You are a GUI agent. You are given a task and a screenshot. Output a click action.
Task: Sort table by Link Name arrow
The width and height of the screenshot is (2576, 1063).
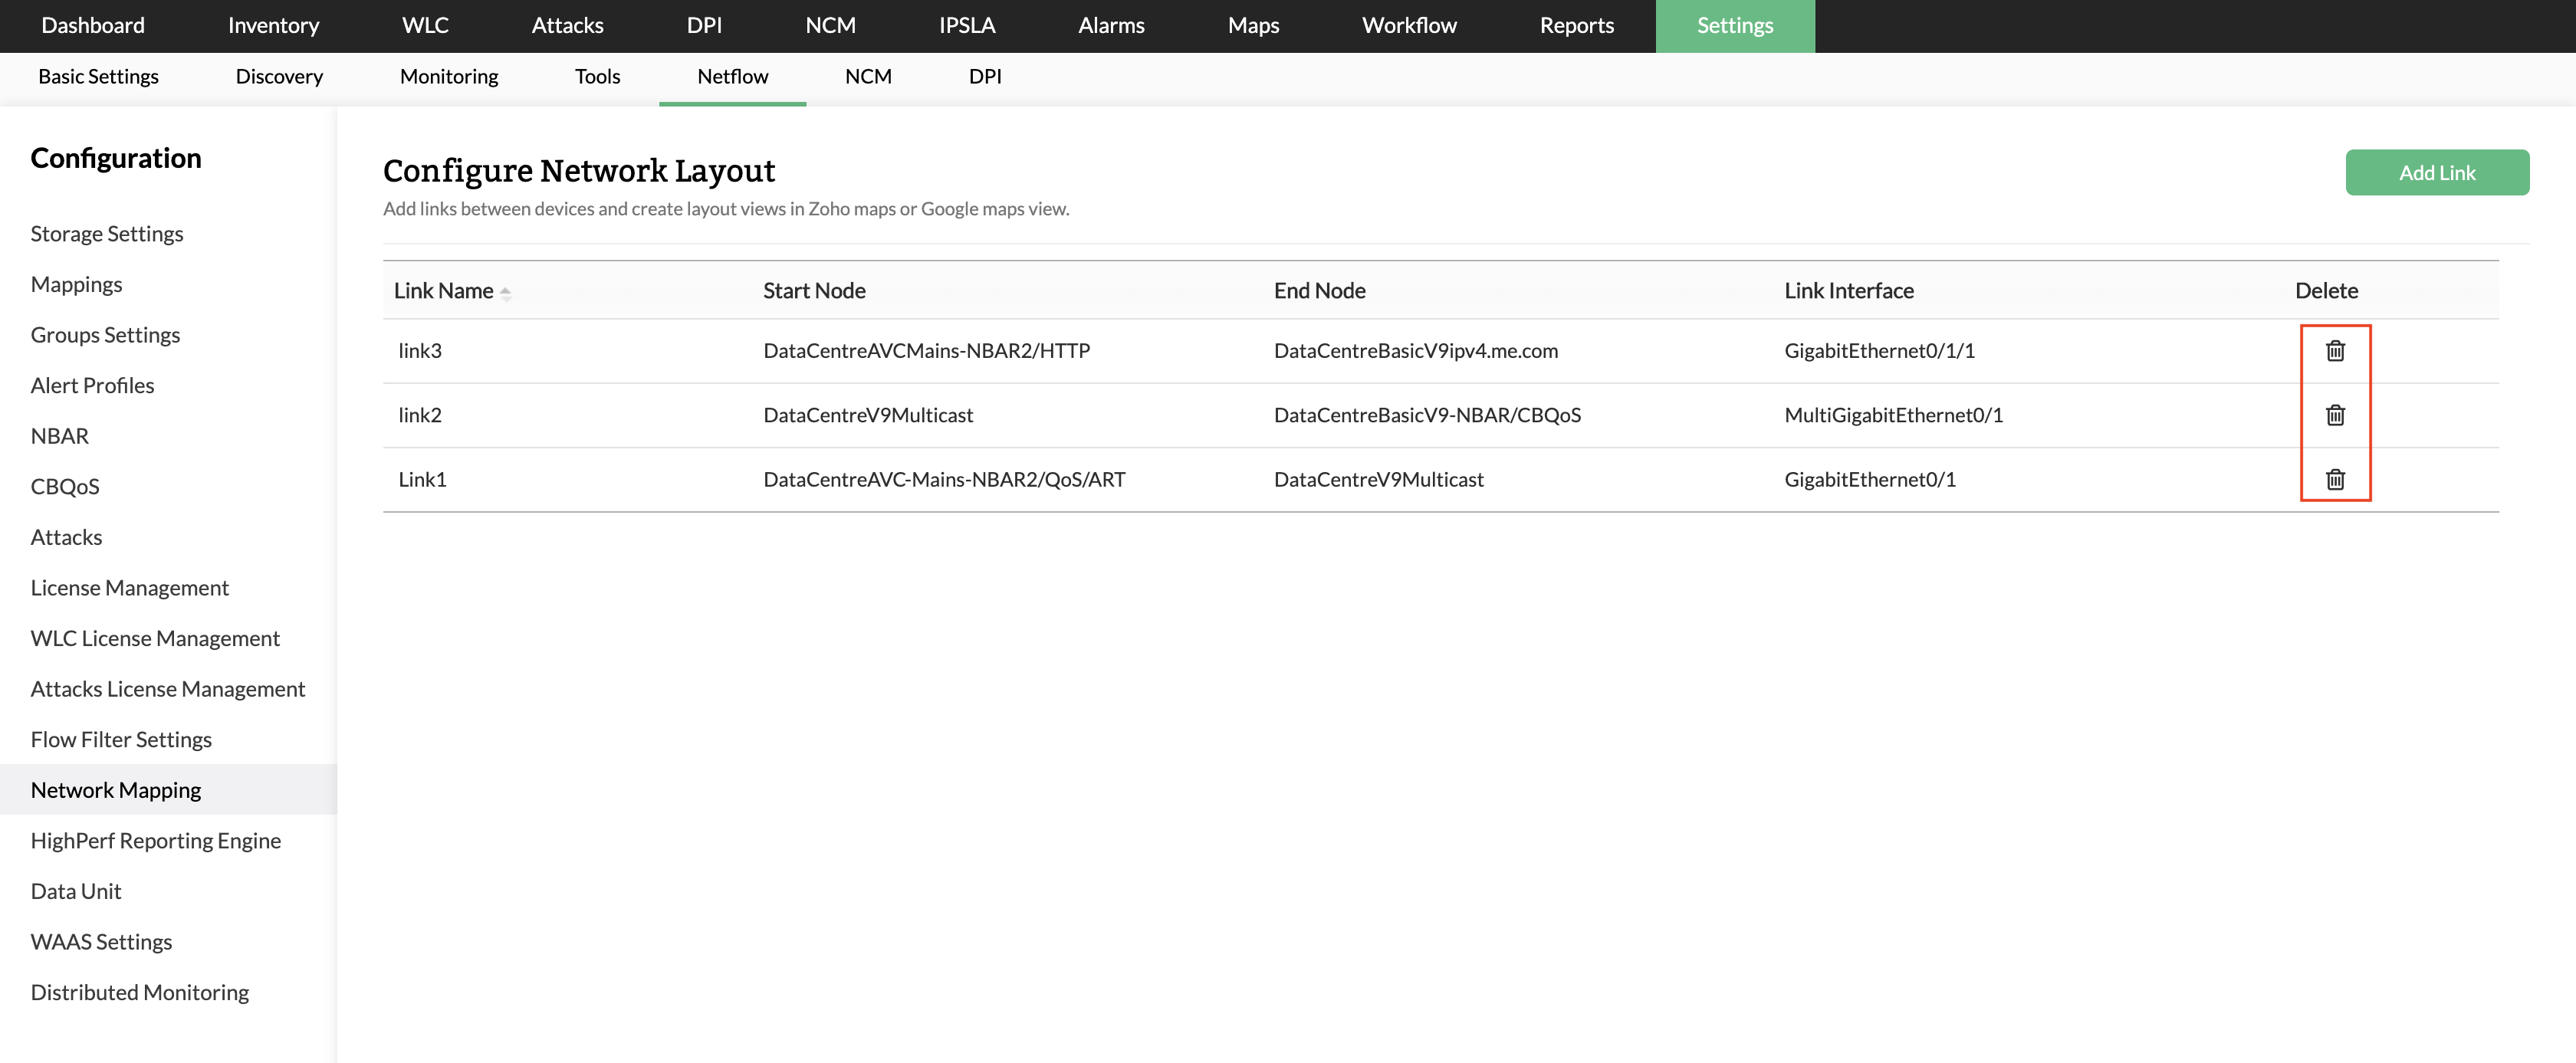pos(505,293)
